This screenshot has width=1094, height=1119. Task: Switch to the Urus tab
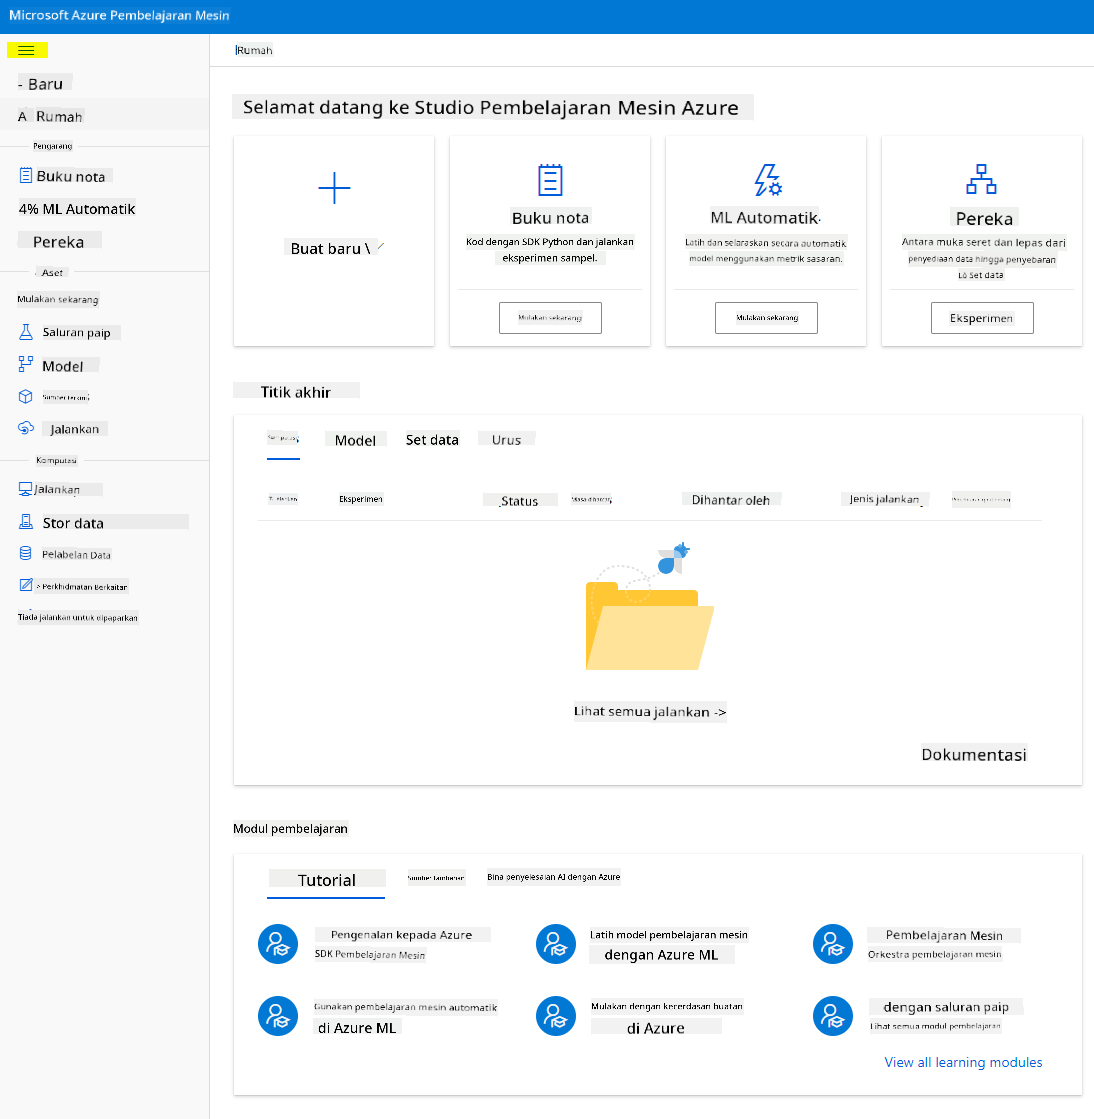tap(507, 440)
